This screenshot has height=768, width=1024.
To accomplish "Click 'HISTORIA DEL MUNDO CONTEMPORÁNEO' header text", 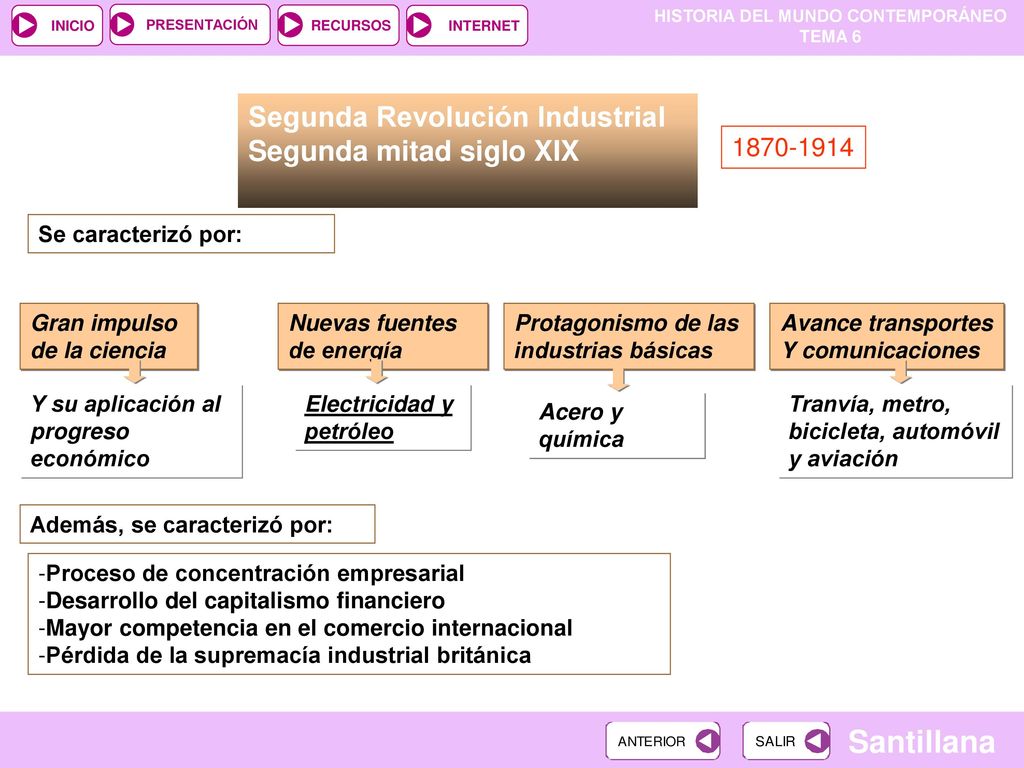I will (830, 16).
